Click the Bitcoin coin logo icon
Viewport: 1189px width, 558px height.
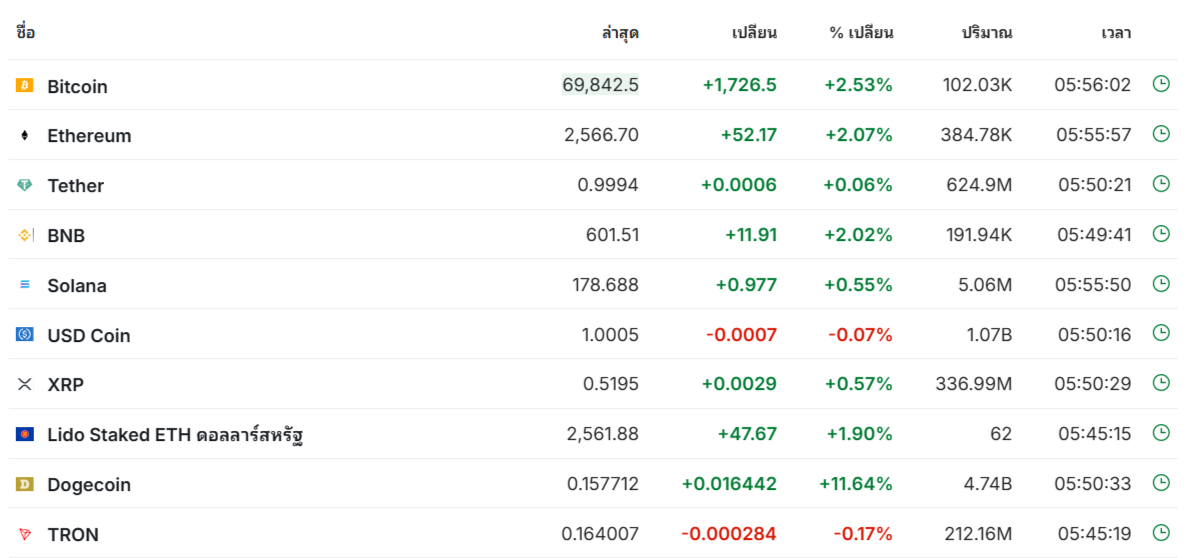click(24, 86)
